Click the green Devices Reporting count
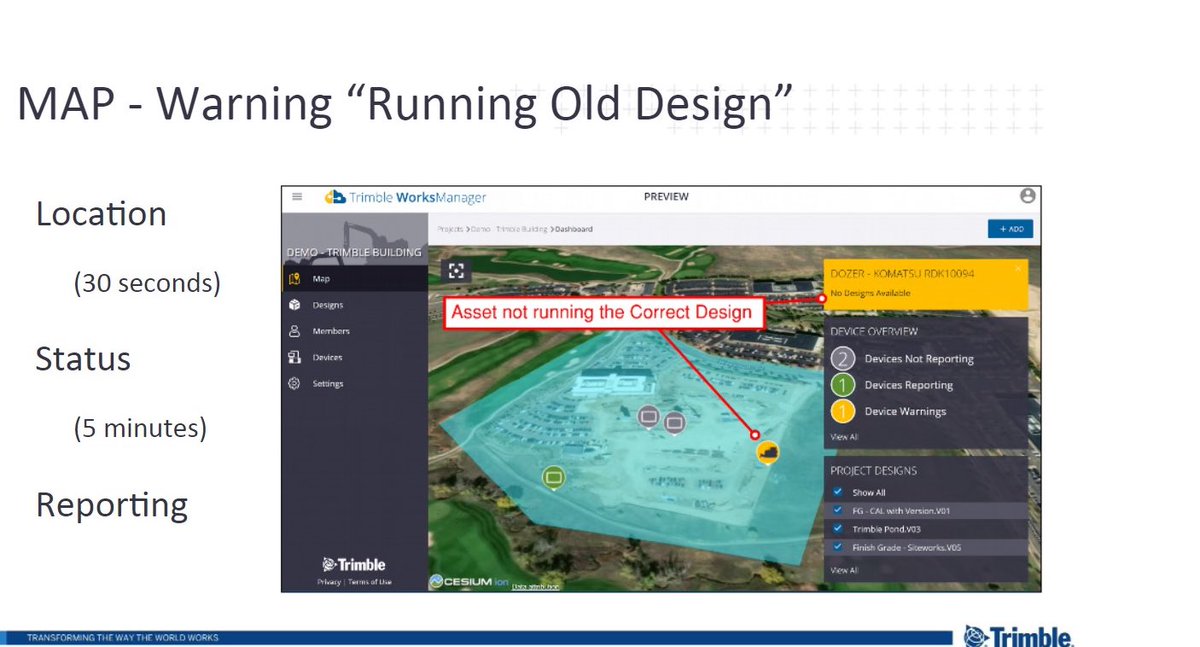The width and height of the screenshot is (1200, 647). point(844,385)
